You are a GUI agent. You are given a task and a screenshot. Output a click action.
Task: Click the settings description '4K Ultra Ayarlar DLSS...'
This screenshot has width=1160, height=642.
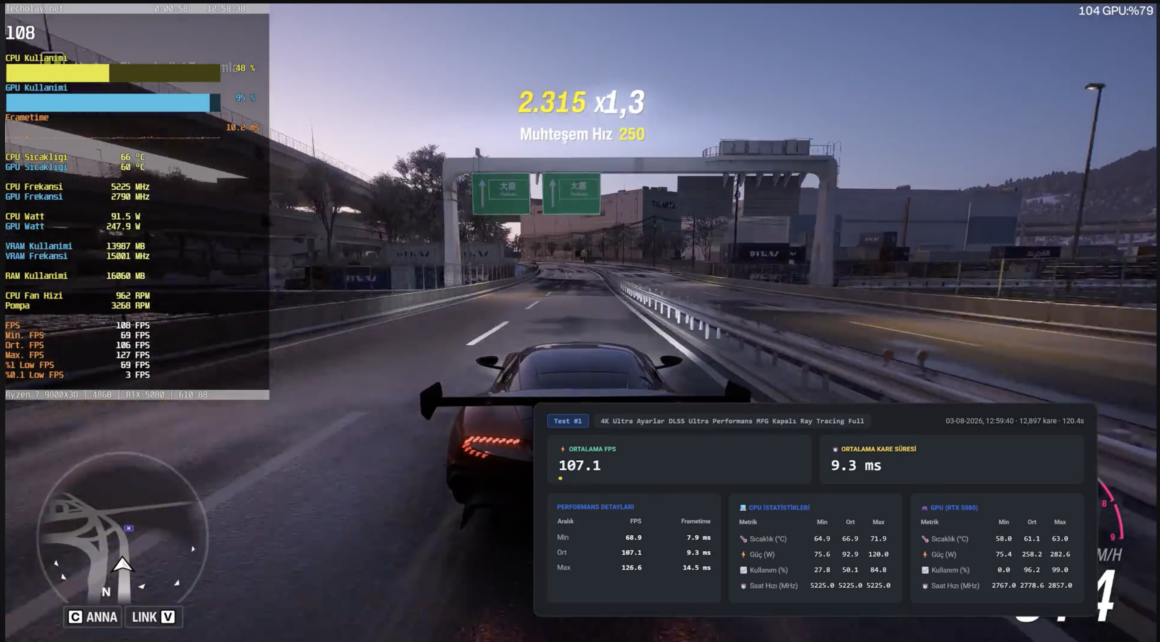732,421
